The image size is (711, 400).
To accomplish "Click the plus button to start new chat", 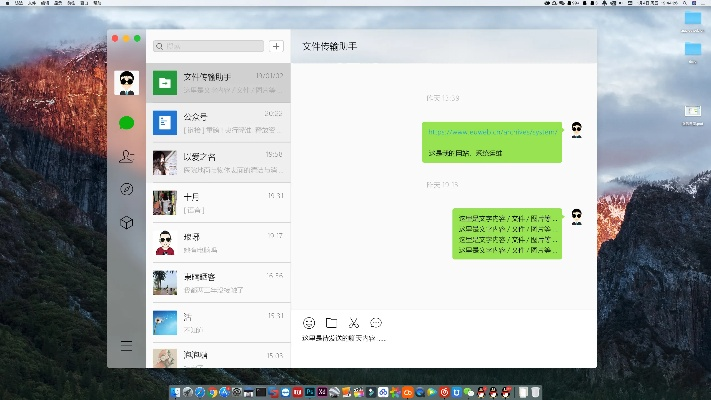I will point(277,46).
